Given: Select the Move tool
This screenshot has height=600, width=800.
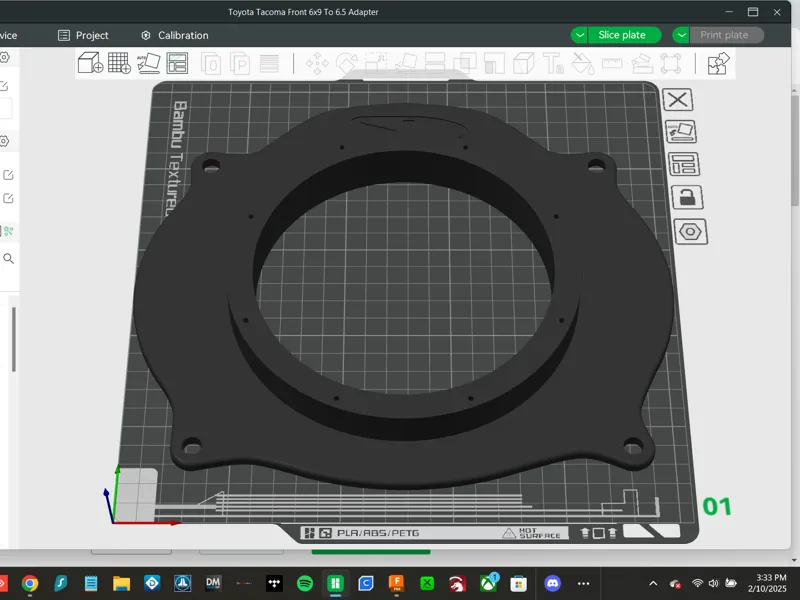Looking at the screenshot, I should 317,64.
